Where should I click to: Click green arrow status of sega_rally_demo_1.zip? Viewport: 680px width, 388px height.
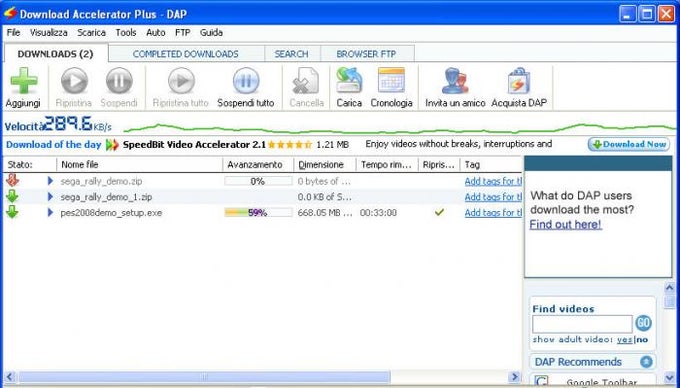[x=13, y=196]
